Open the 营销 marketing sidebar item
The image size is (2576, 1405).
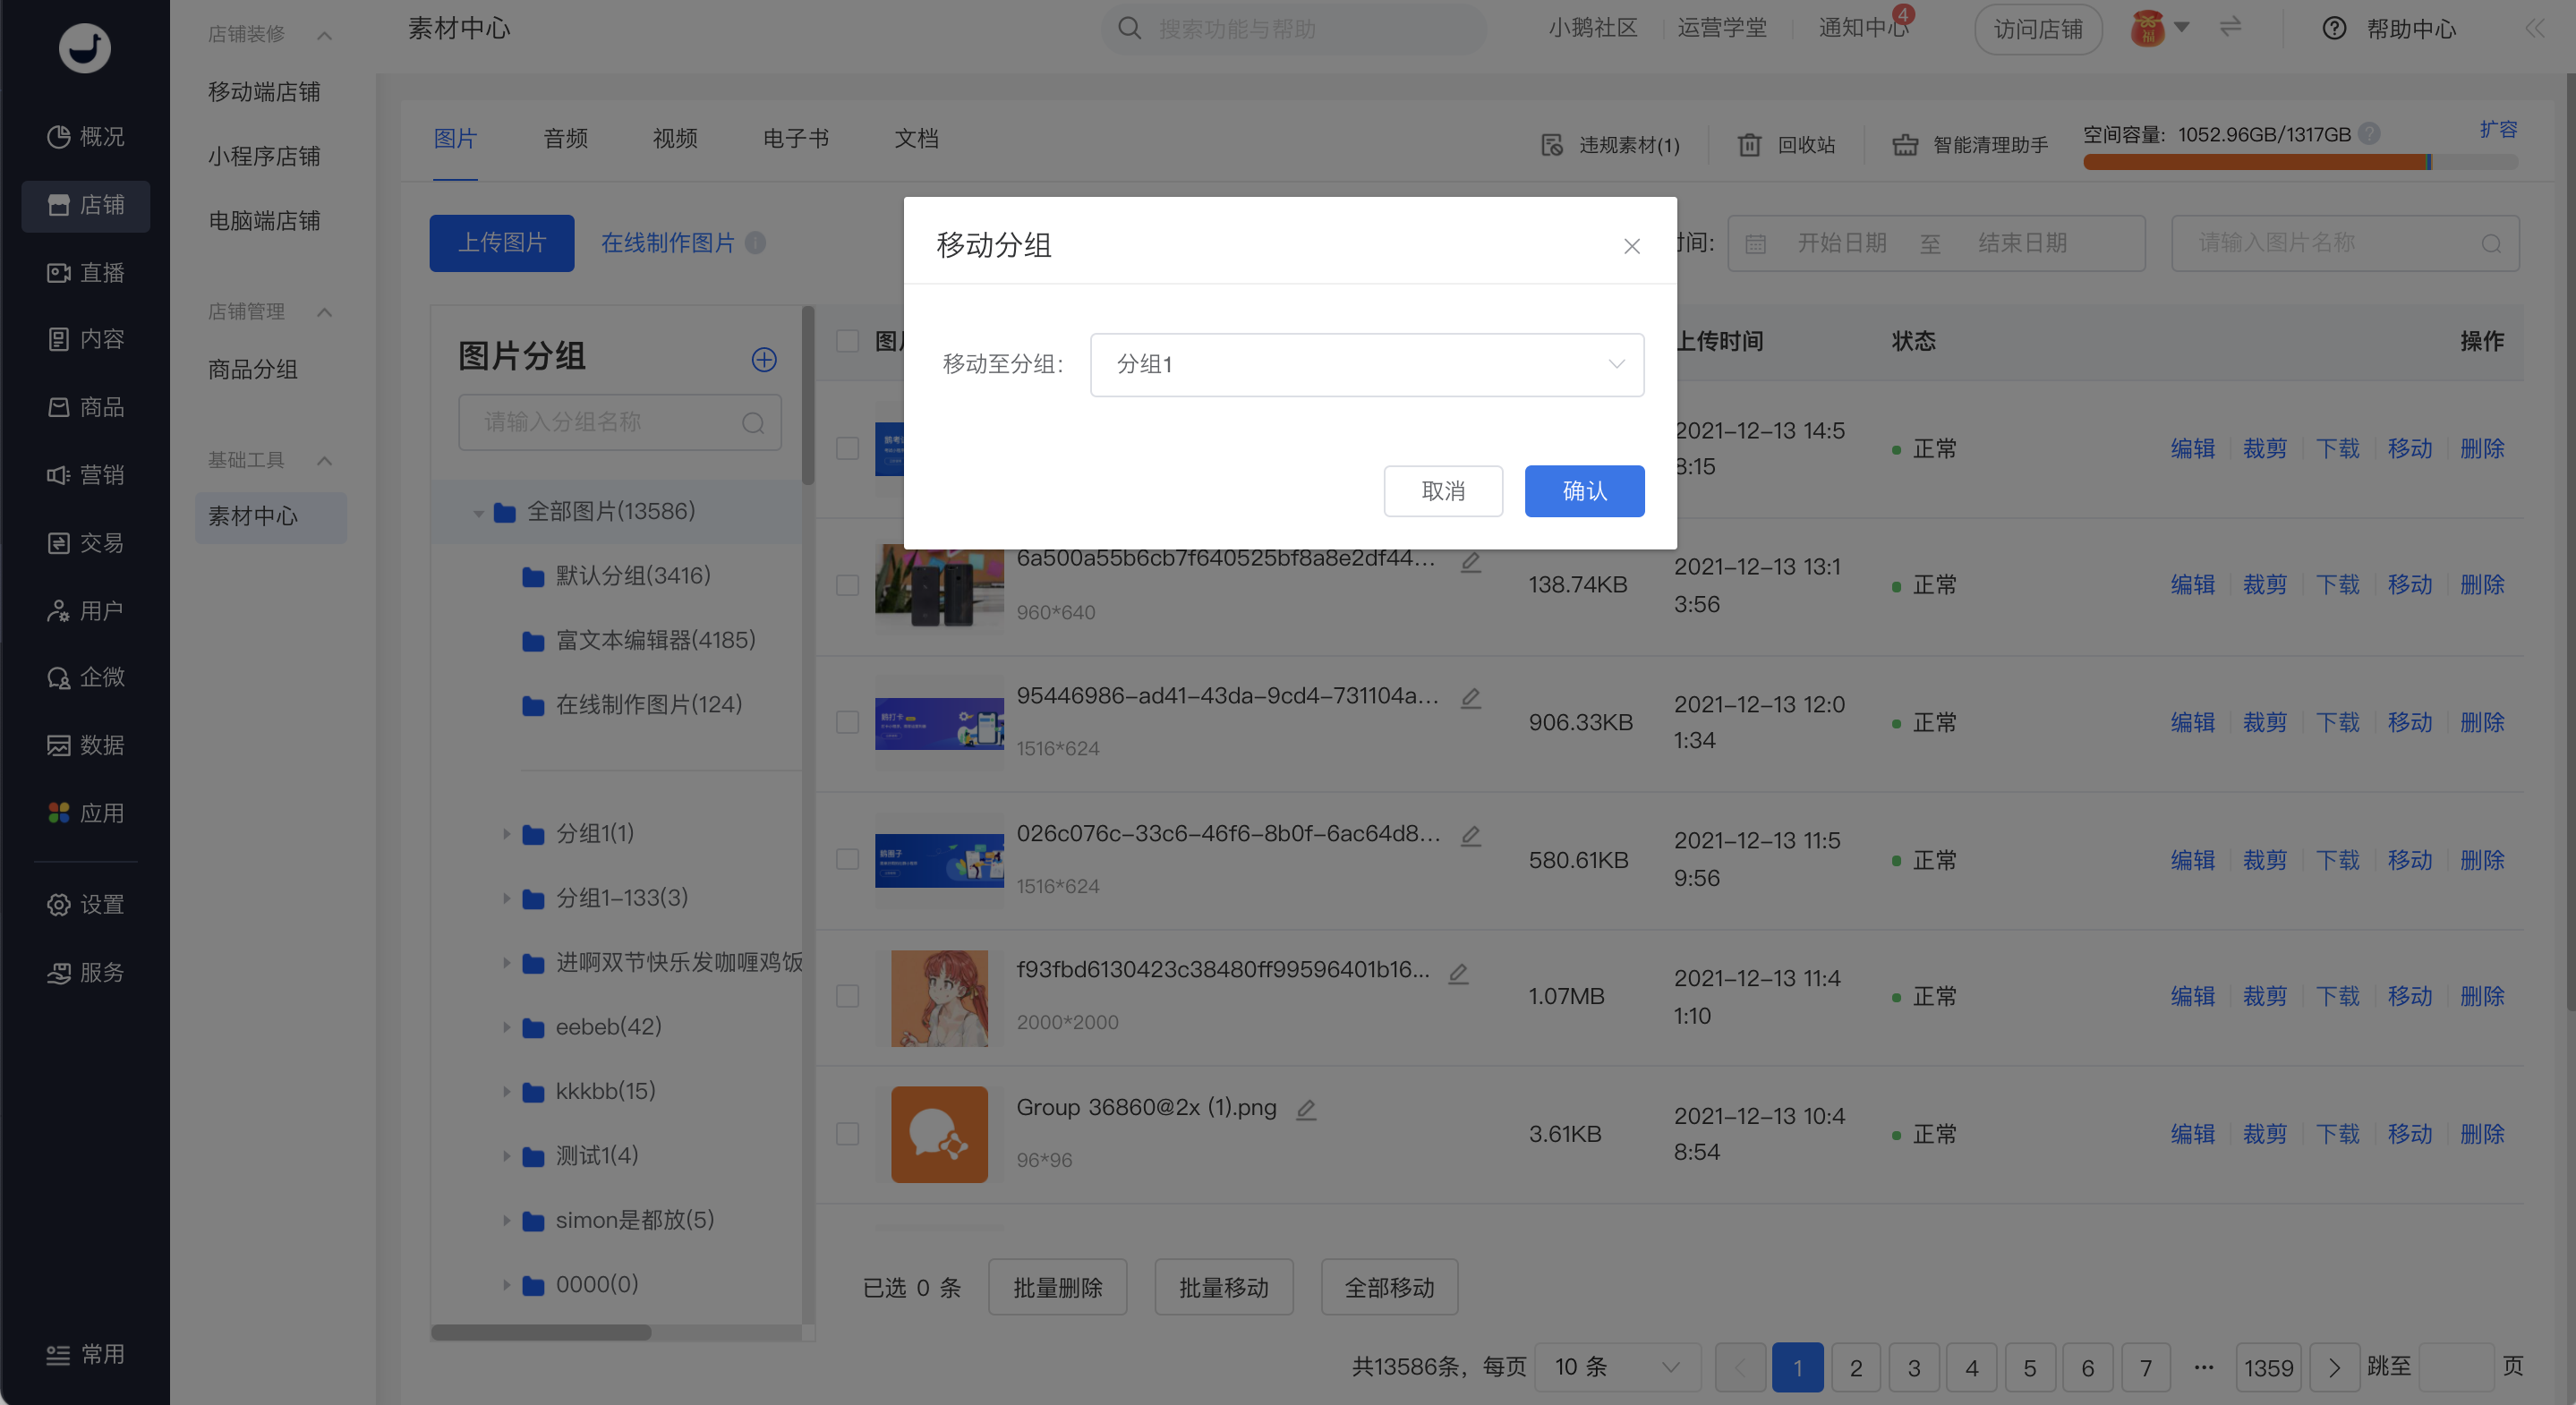tap(86, 474)
